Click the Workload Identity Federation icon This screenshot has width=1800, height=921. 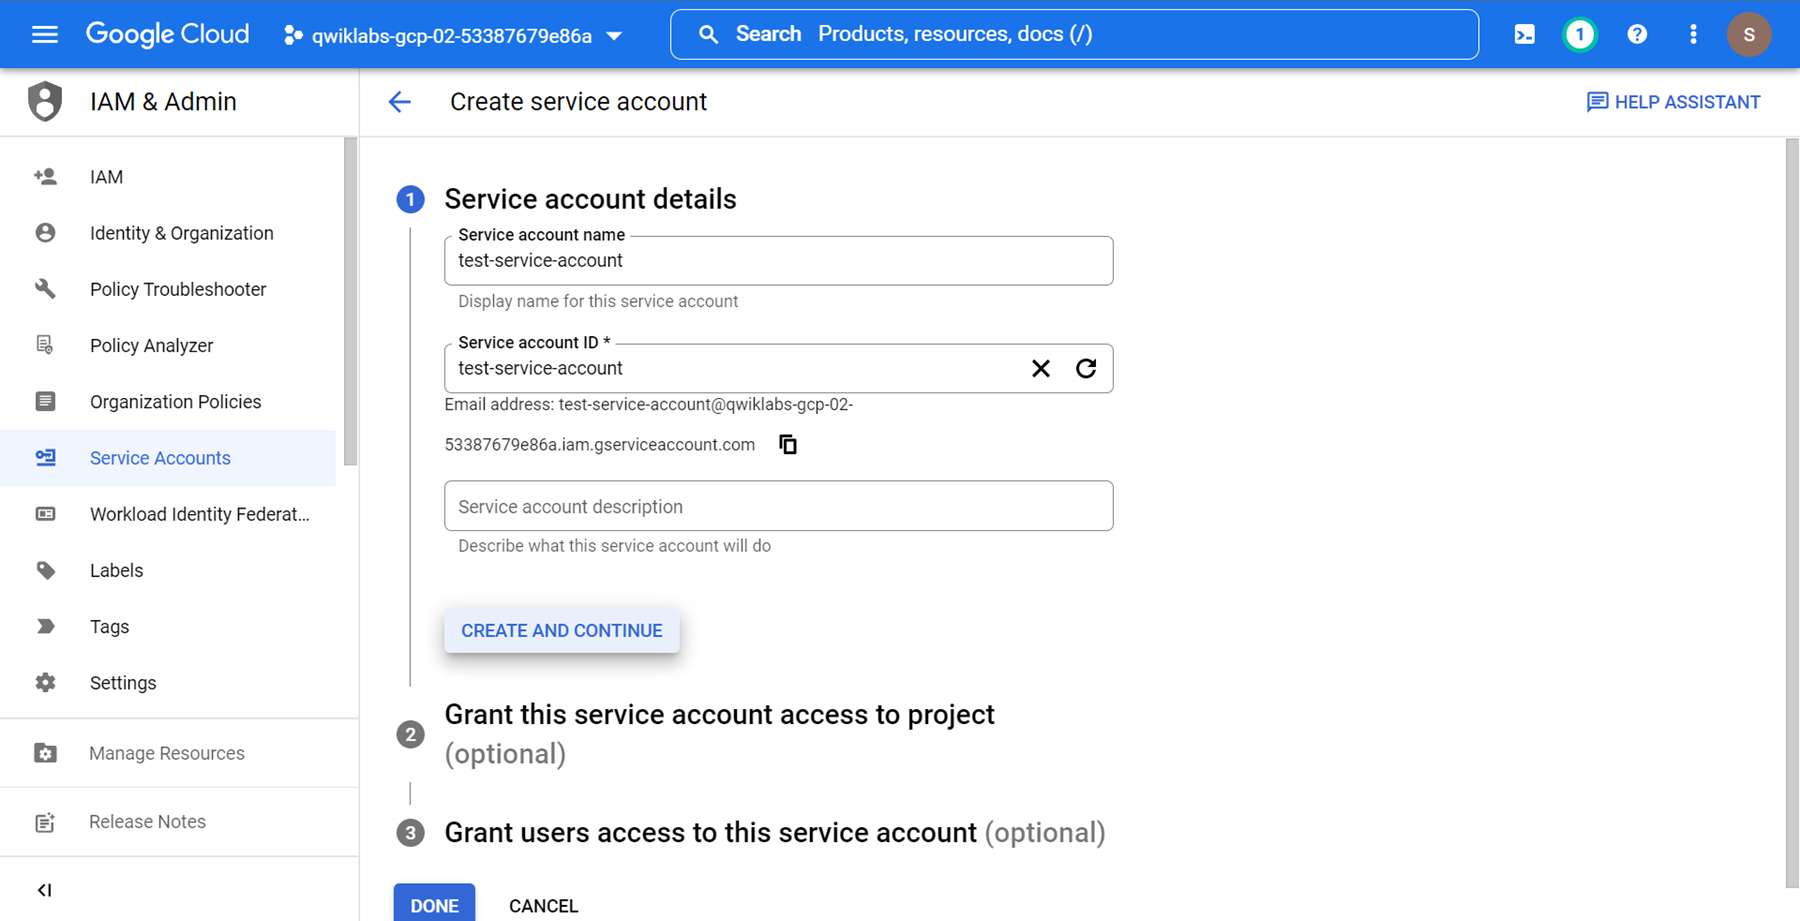tap(45, 514)
